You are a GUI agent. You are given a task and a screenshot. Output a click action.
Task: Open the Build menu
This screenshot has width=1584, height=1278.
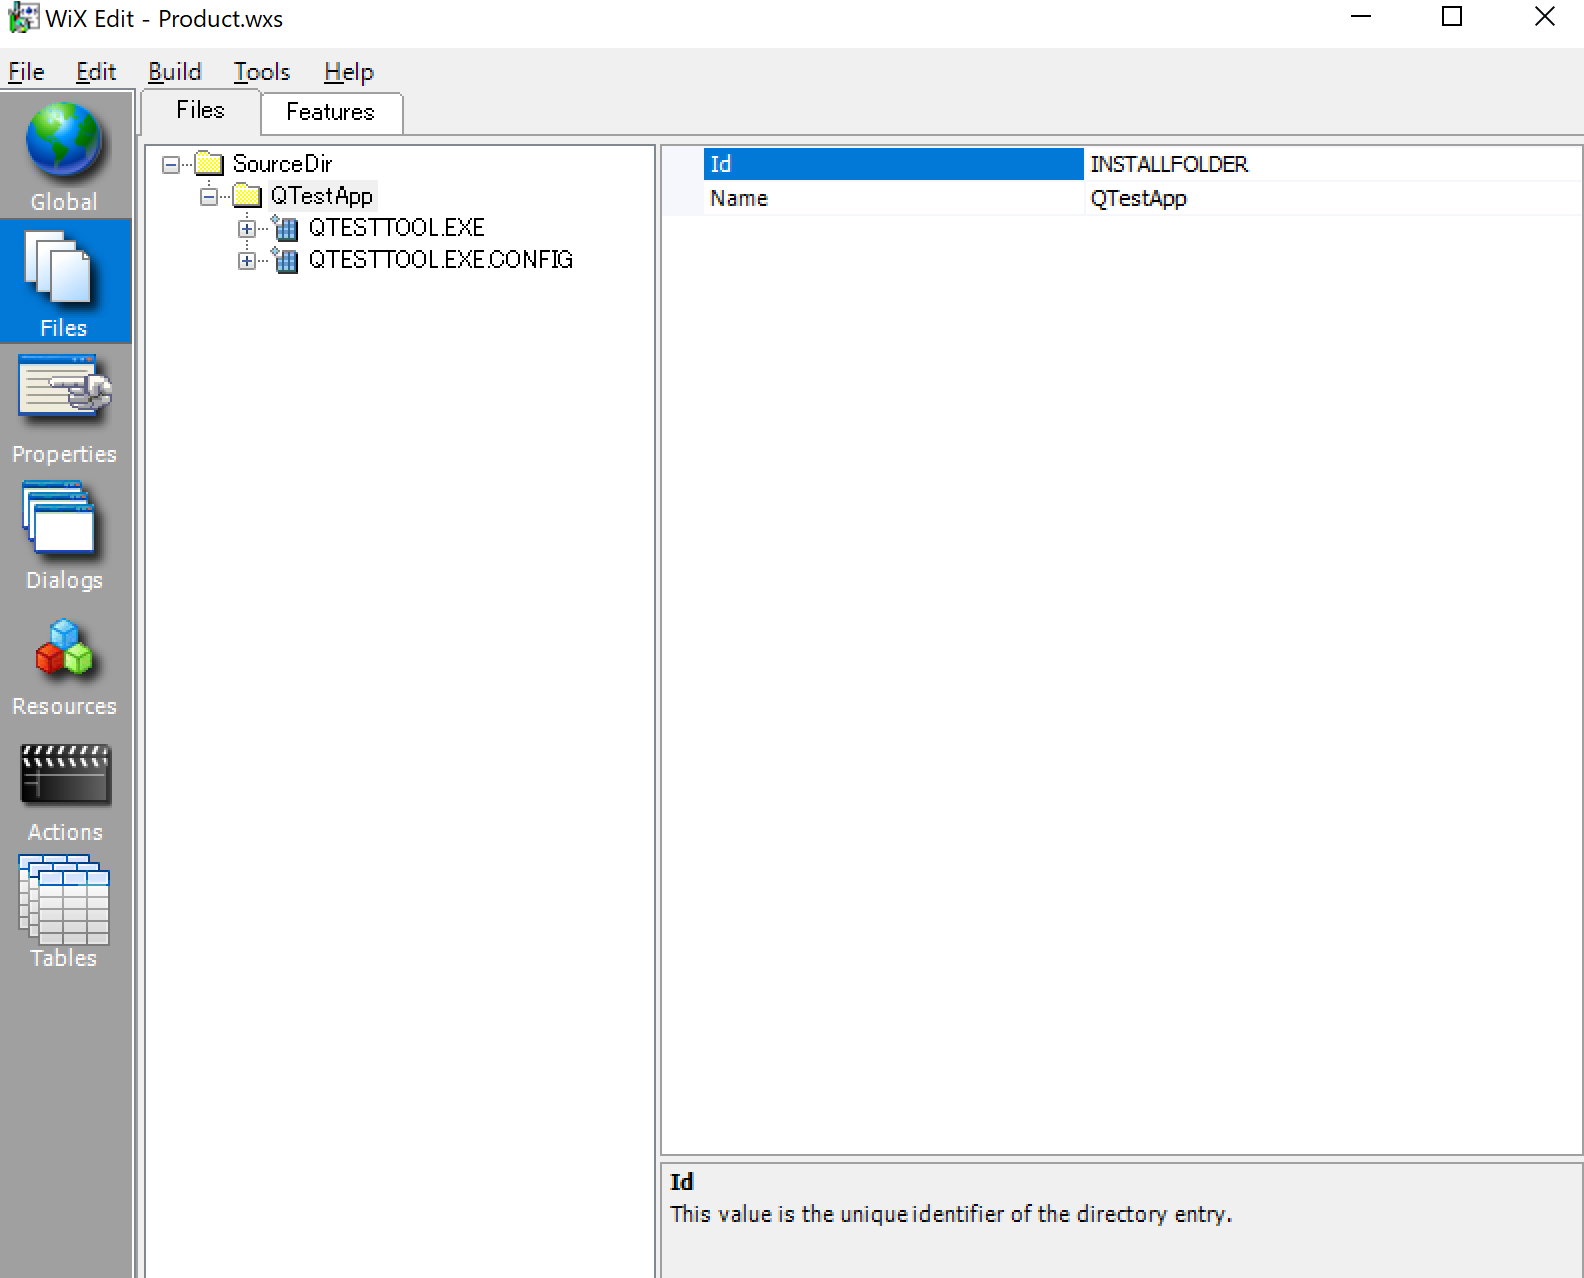(175, 72)
